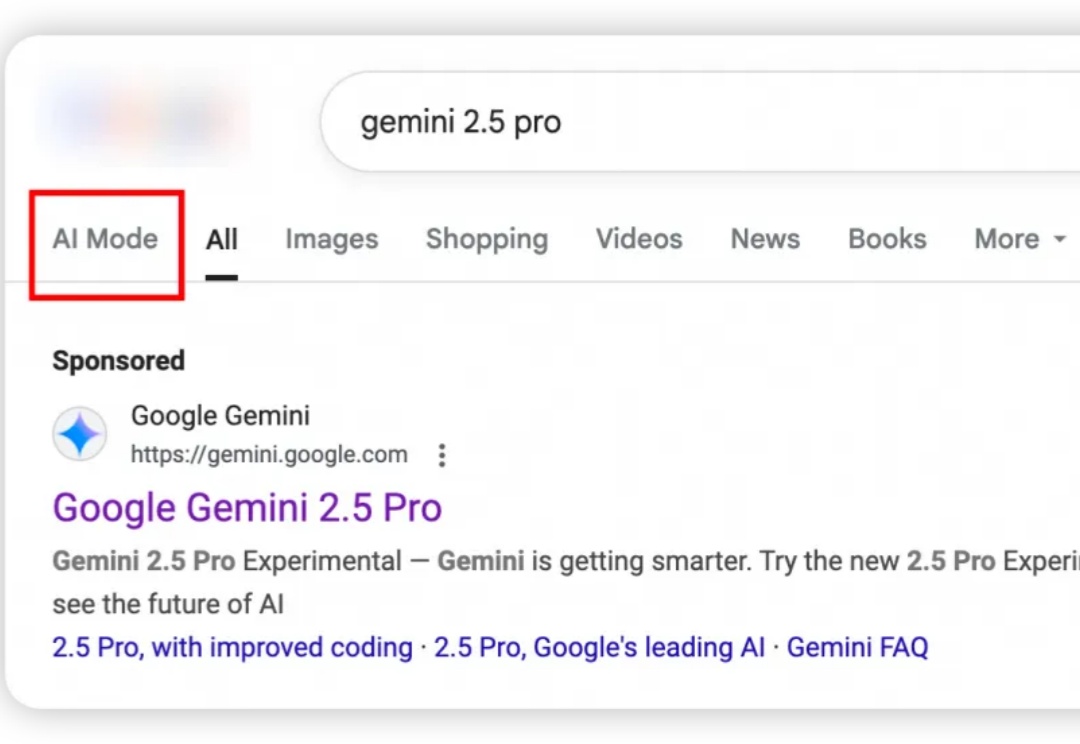The height and width of the screenshot is (744, 1080).
Task: Open the Gemini FAQ sitelink
Action: (x=858, y=648)
